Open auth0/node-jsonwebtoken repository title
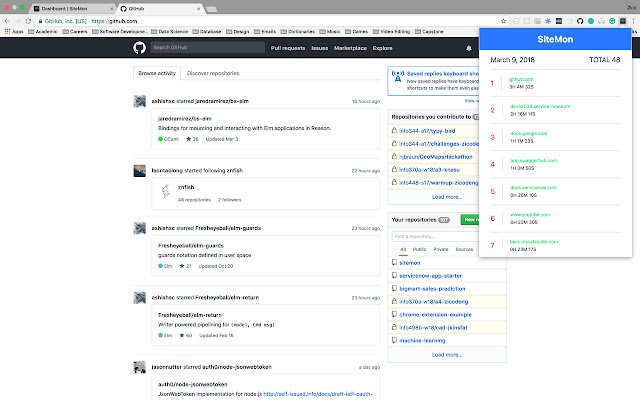Viewport: 640px width, 400px height. 193,384
